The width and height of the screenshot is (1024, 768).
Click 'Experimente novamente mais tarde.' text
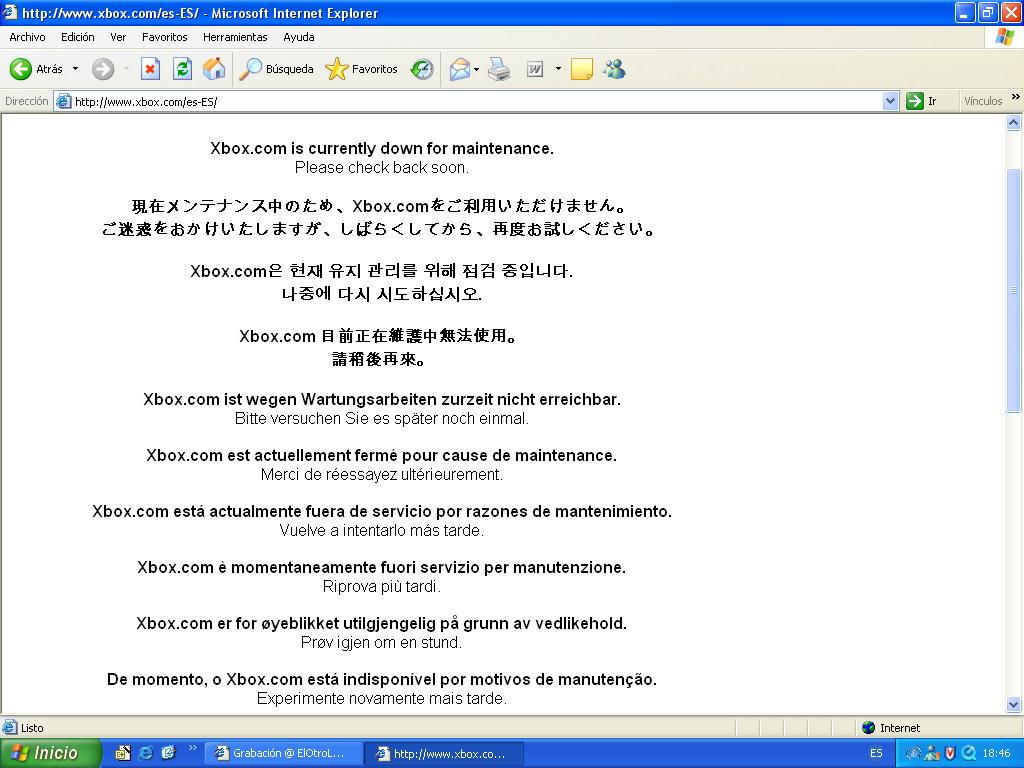(x=381, y=699)
